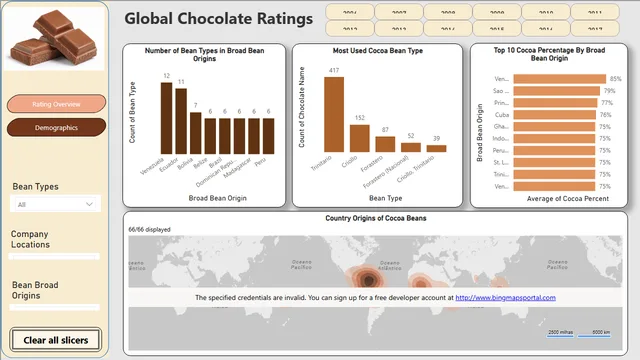The image size is (640, 360).
Task: Click the '66/66 displayed' map text
Action: click(x=149, y=229)
